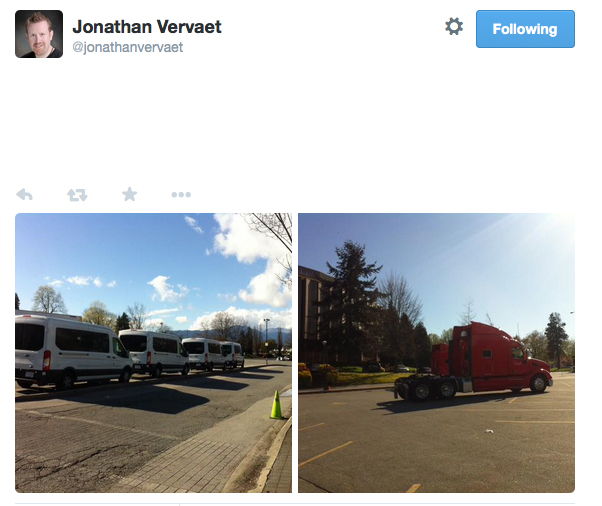Click the Jonathan Vervaet display name

[x=147, y=27]
